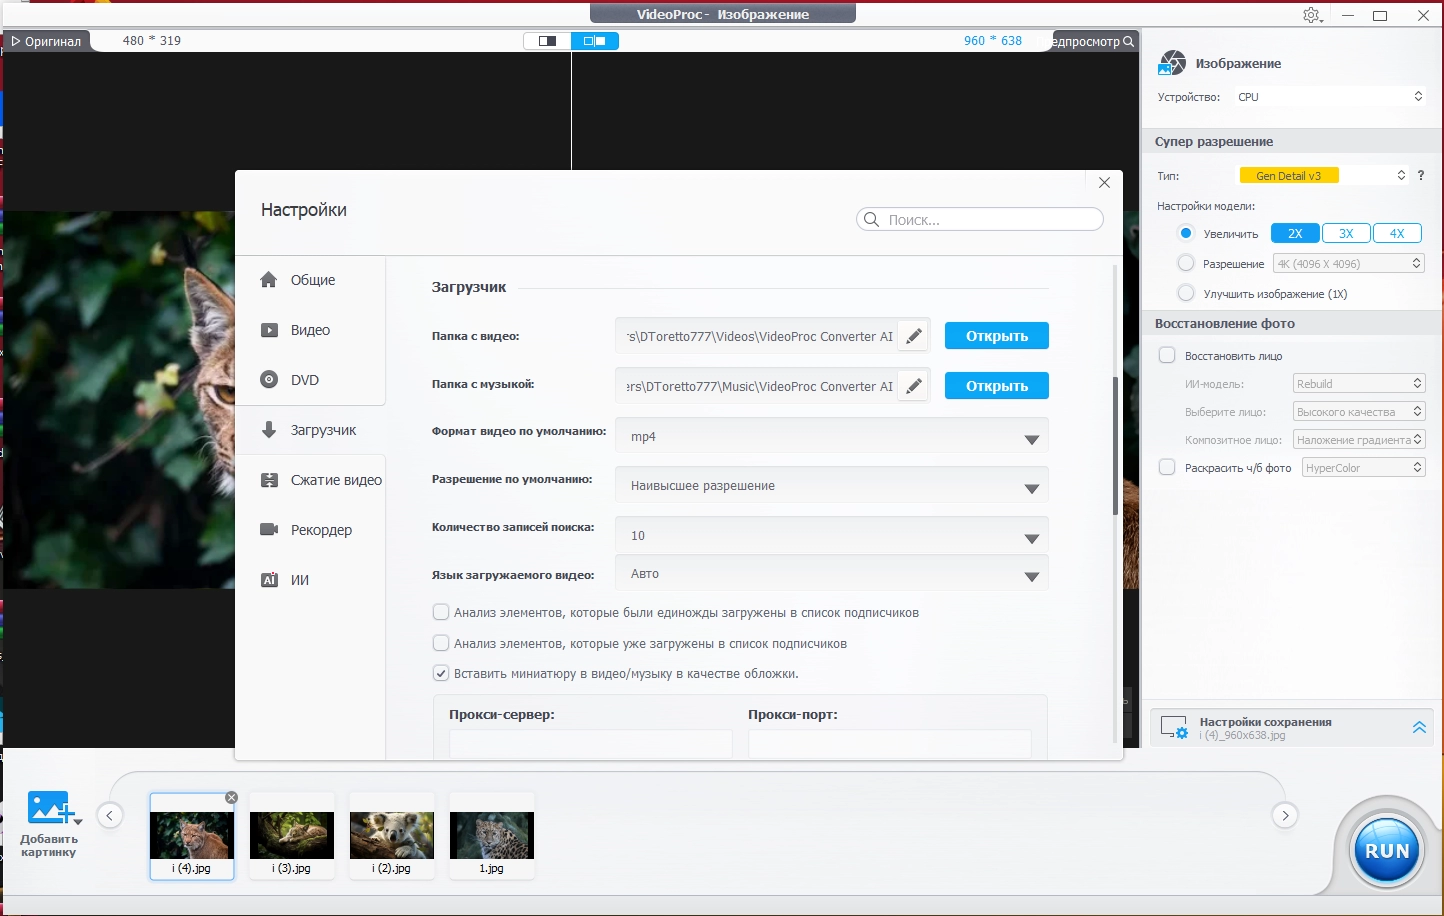Select the 1.jpg thumbnail
Image resolution: width=1444 pixels, height=916 pixels.
[492, 836]
